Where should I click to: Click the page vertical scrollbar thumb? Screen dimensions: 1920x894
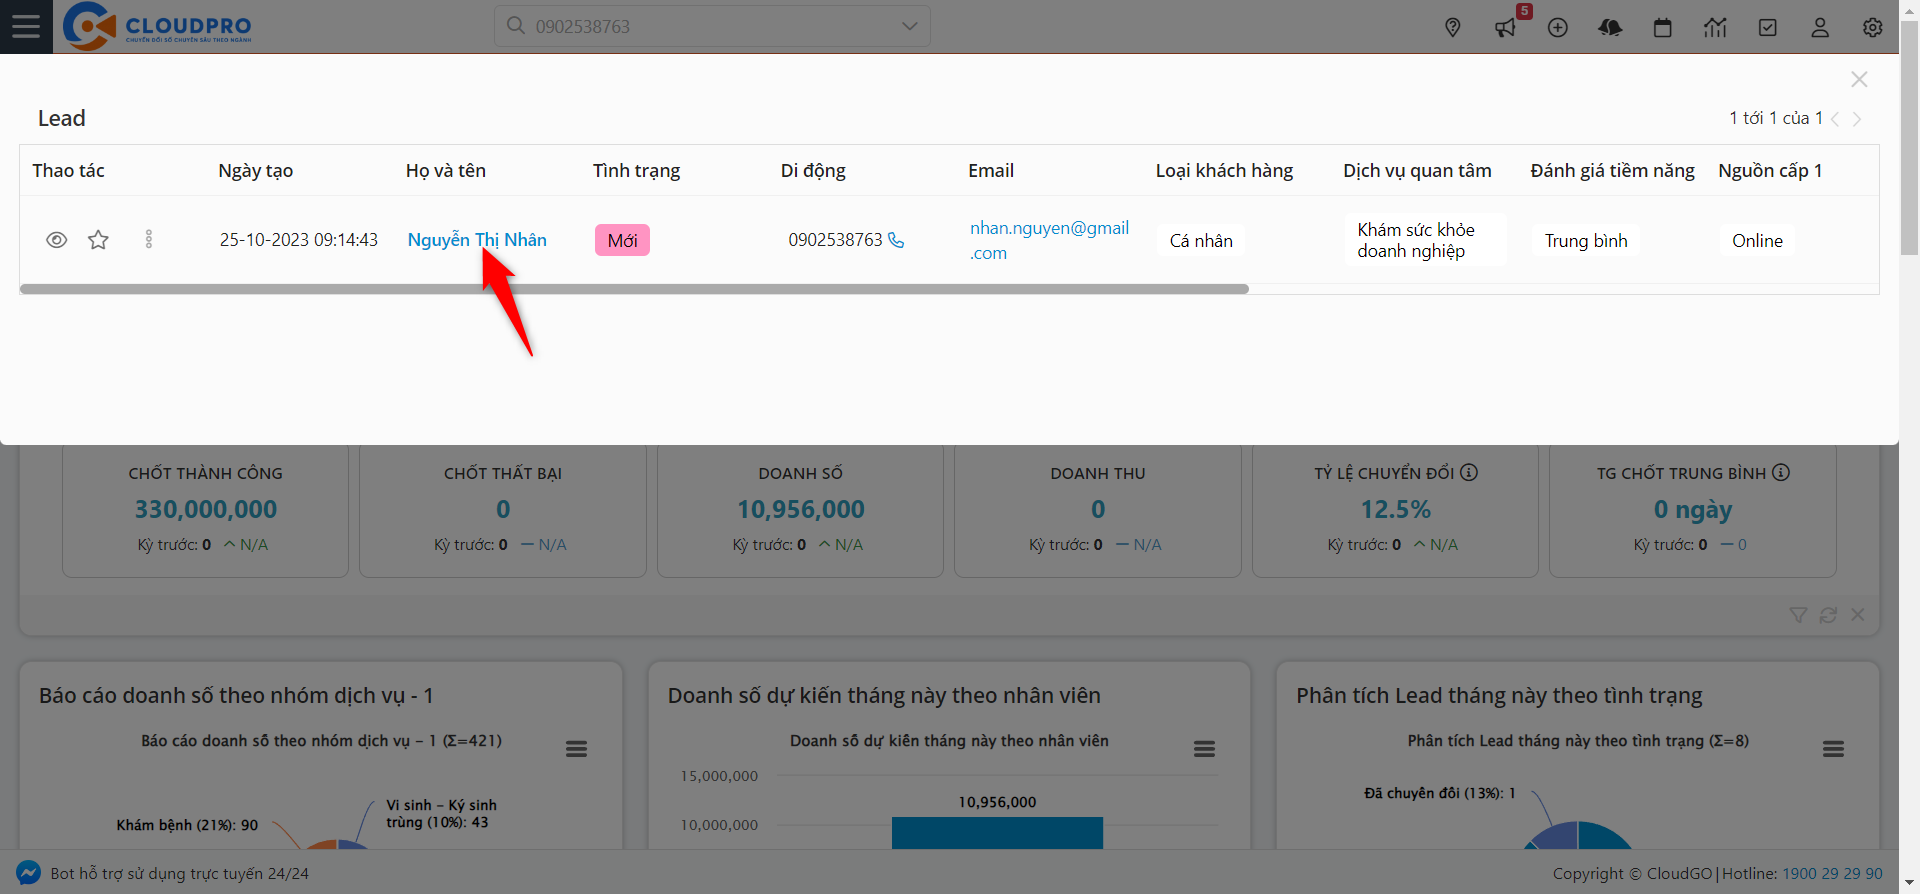pos(1909,138)
